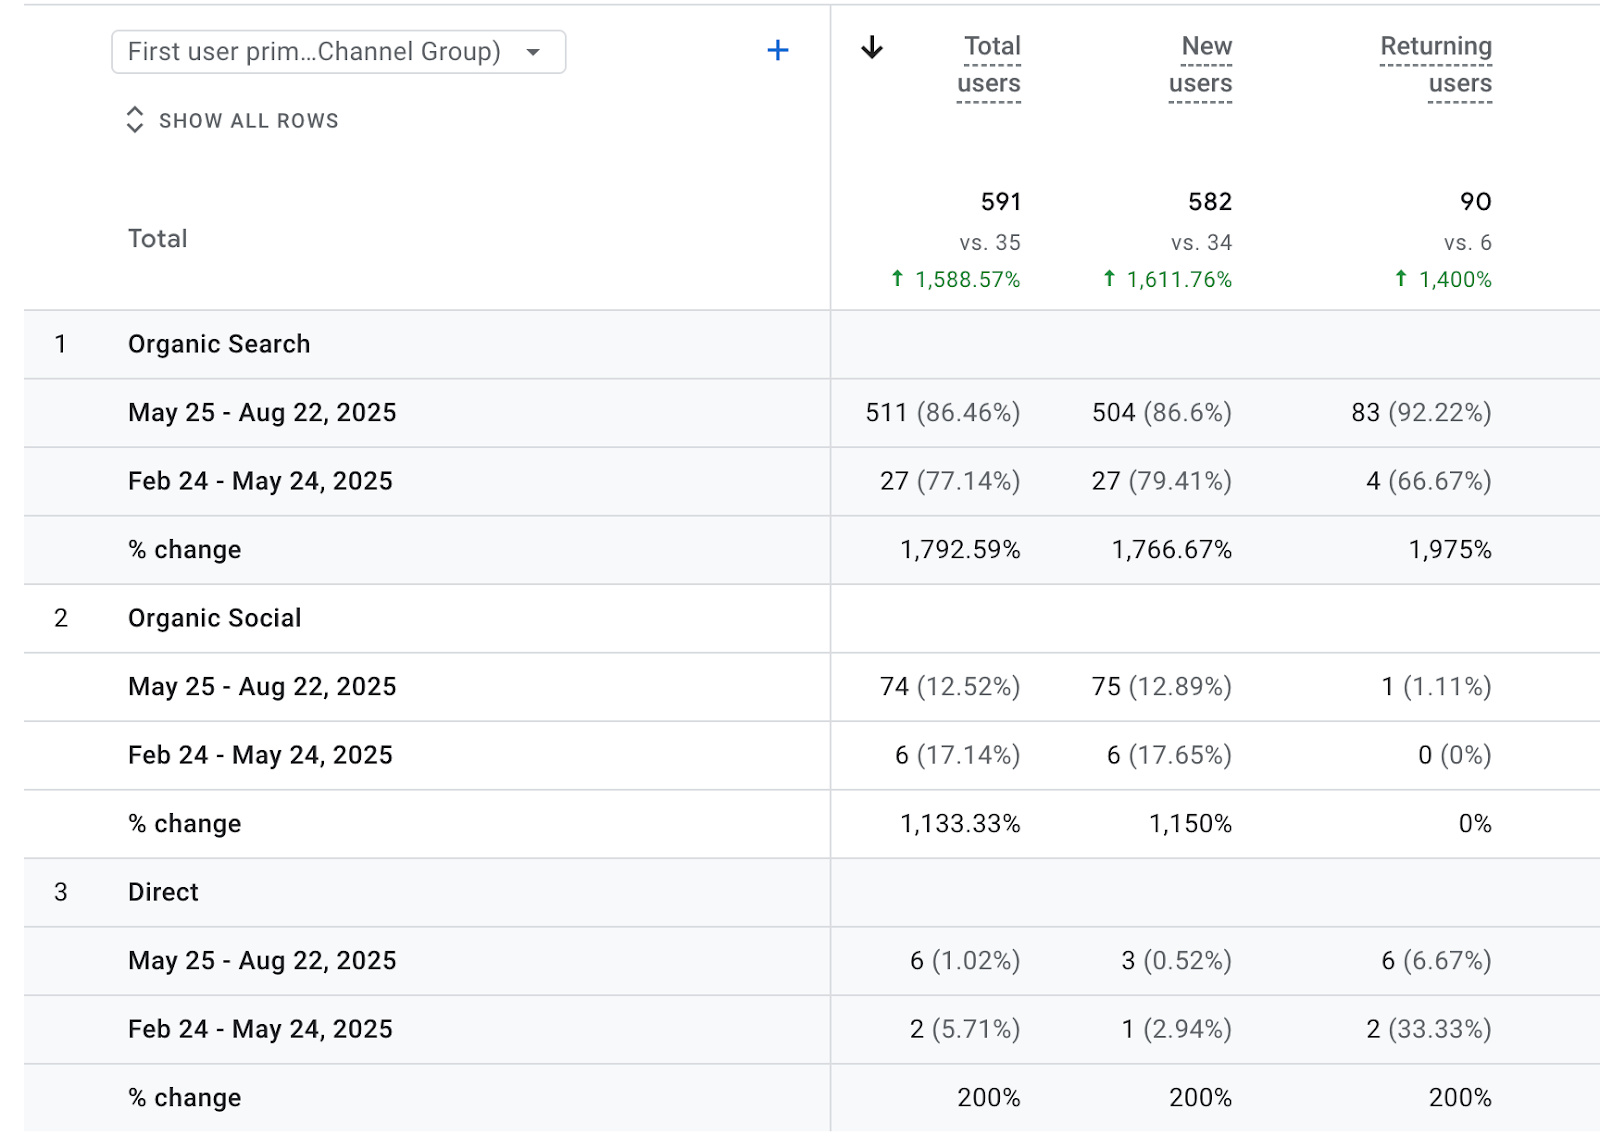Click the 511 (86.46%) Organic Search cell
The image size is (1600, 1148).
[x=942, y=413]
